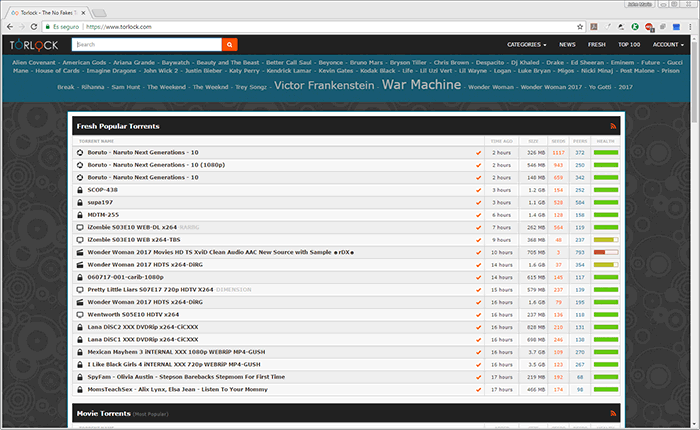Click the TV icon beside Wentworth S05E10
Image resolution: width=700 pixels, height=430 pixels.
point(80,315)
